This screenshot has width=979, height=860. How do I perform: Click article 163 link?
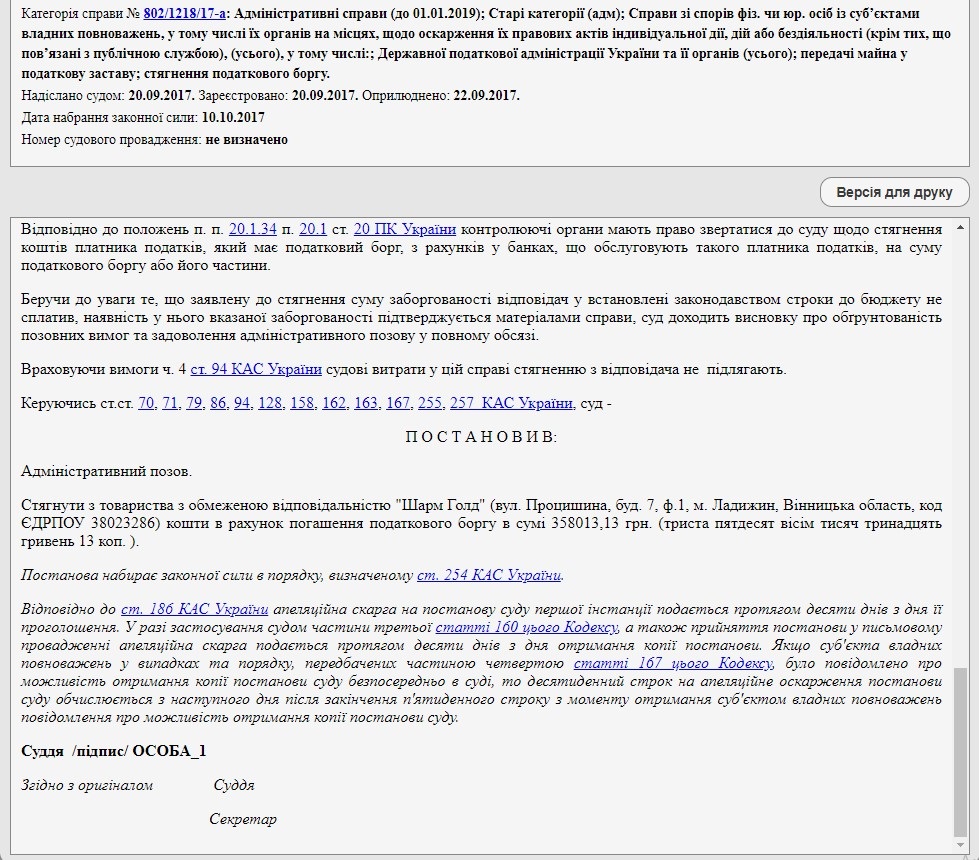366,403
